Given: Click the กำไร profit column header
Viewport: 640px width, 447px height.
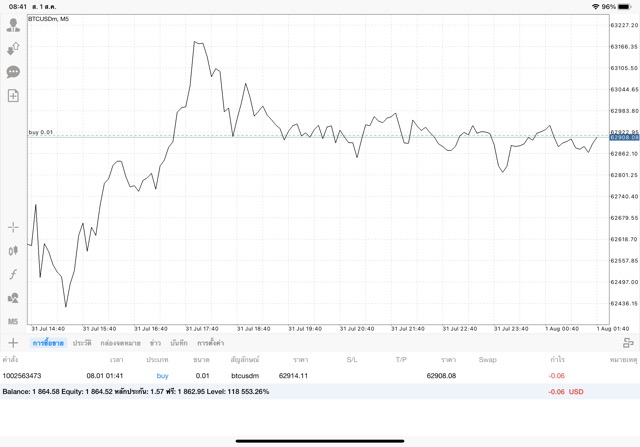Looking at the screenshot, I should tap(557, 360).
